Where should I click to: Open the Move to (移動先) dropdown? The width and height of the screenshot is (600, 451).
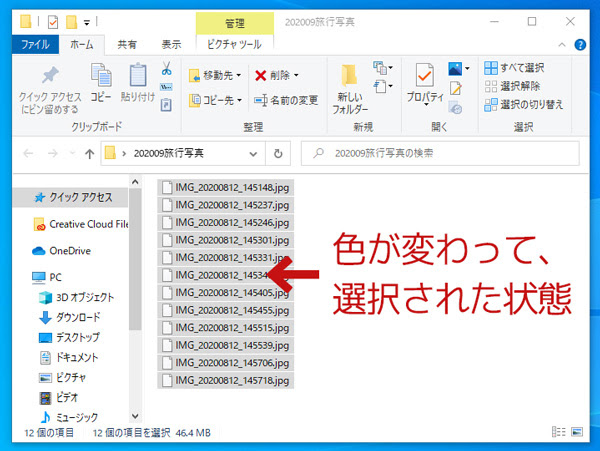click(x=215, y=75)
